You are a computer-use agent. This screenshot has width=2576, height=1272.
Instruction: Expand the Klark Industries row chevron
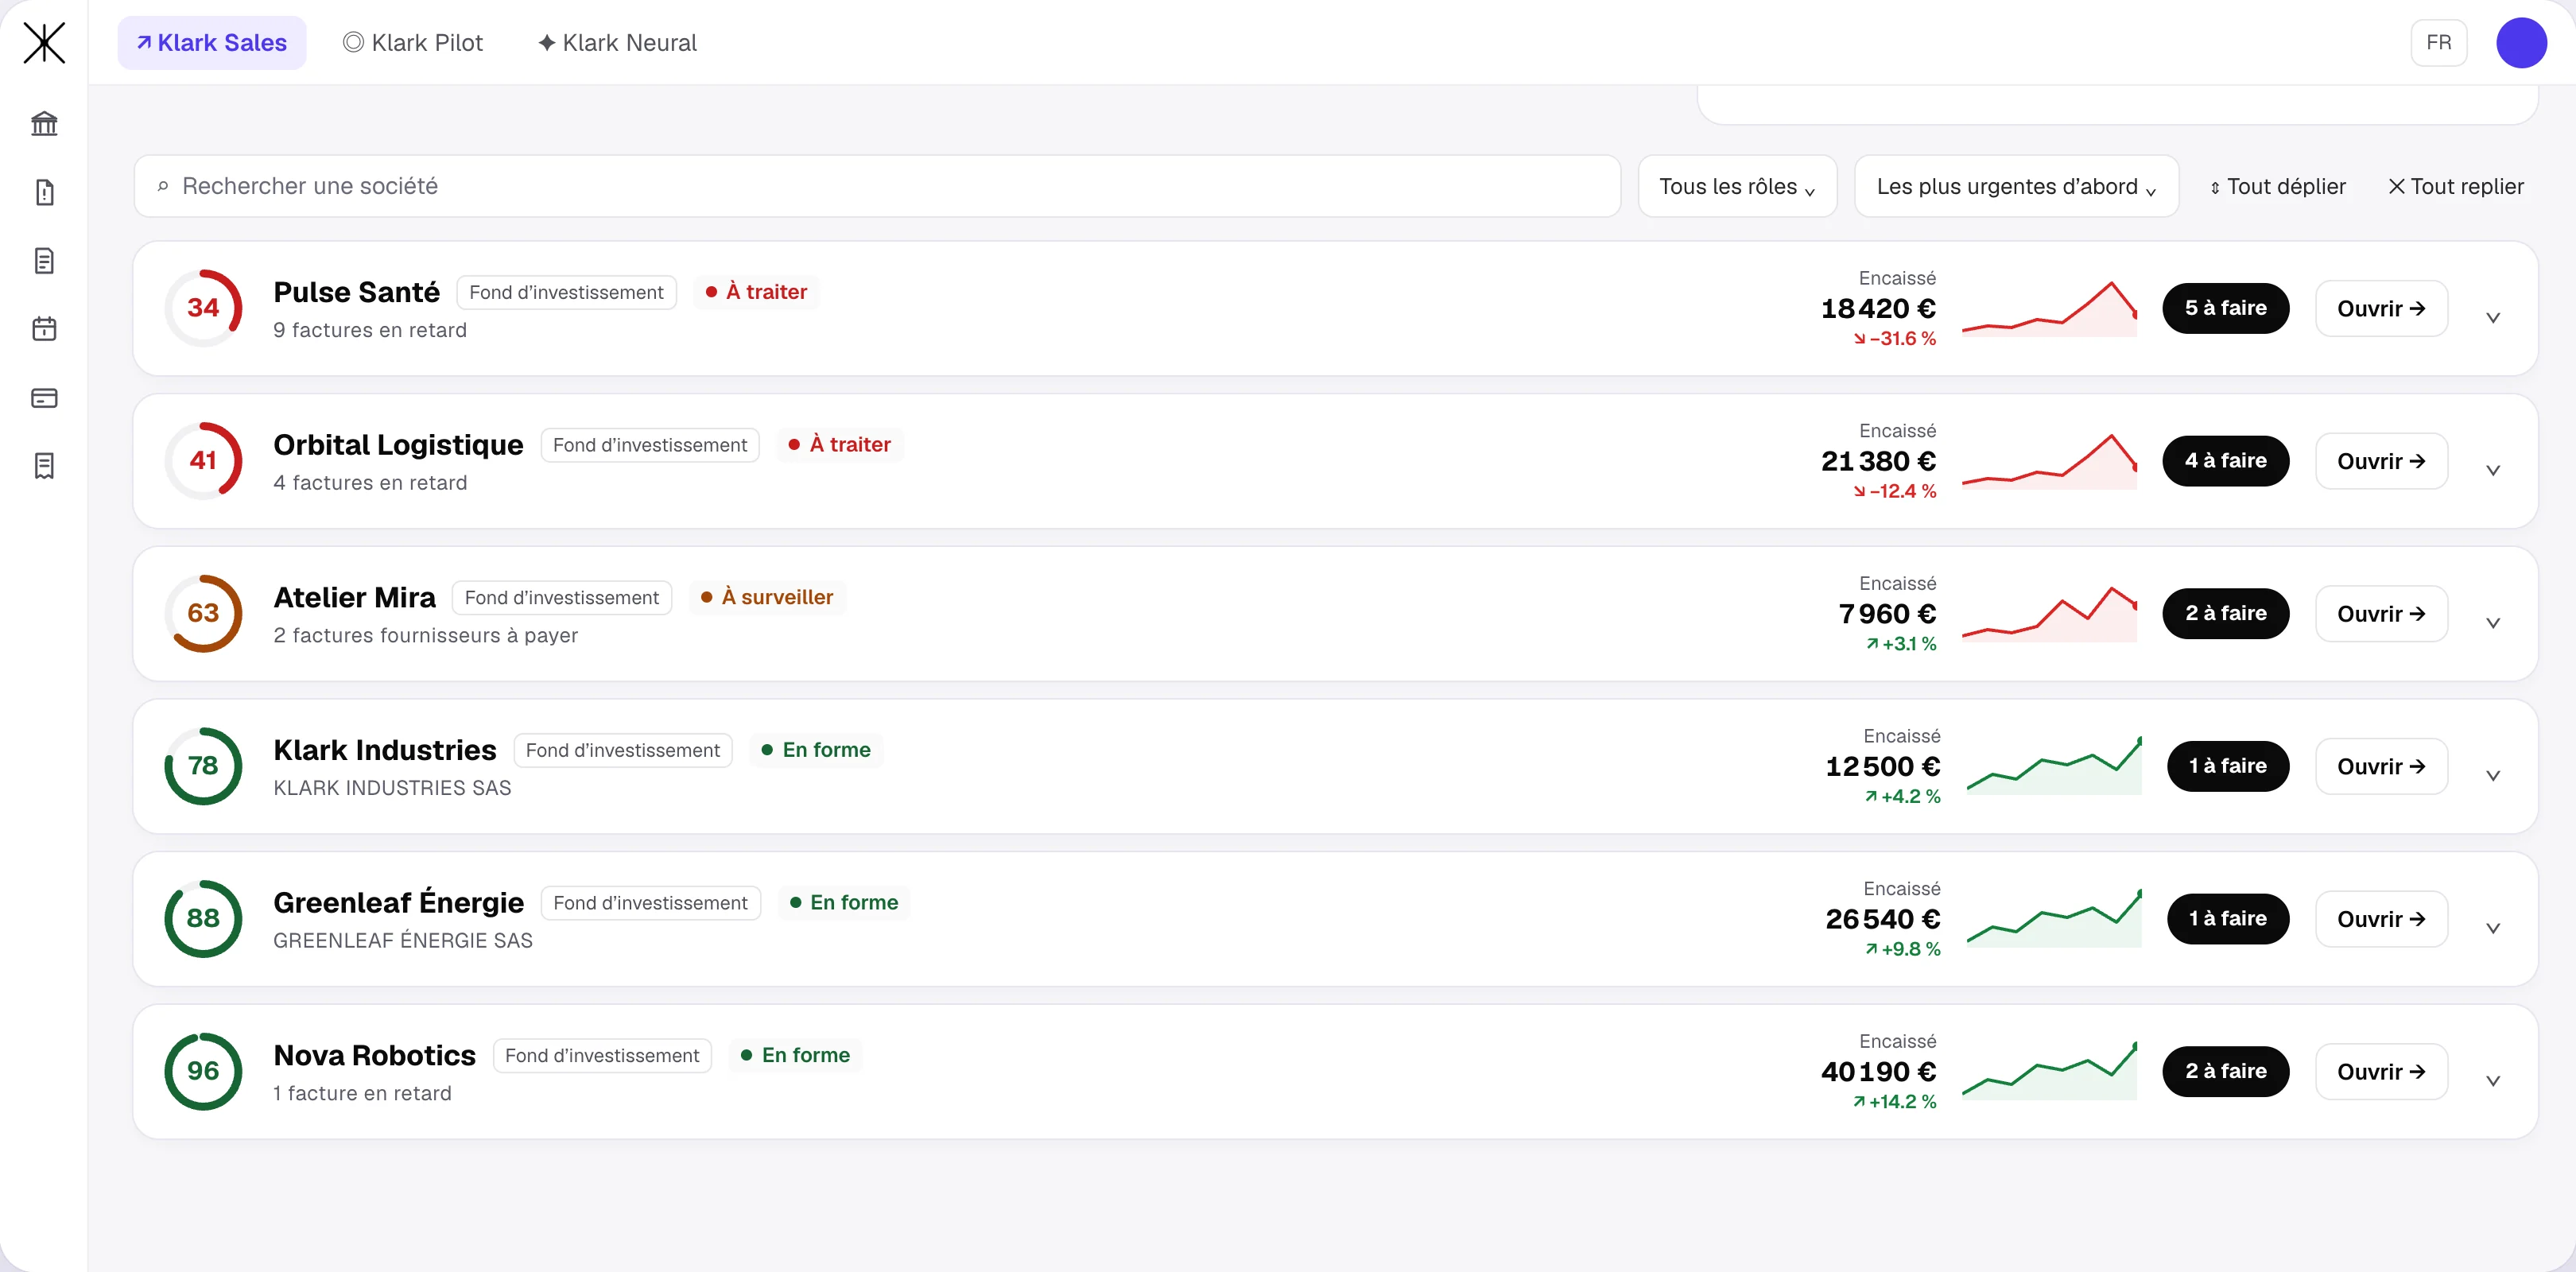tap(2493, 776)
